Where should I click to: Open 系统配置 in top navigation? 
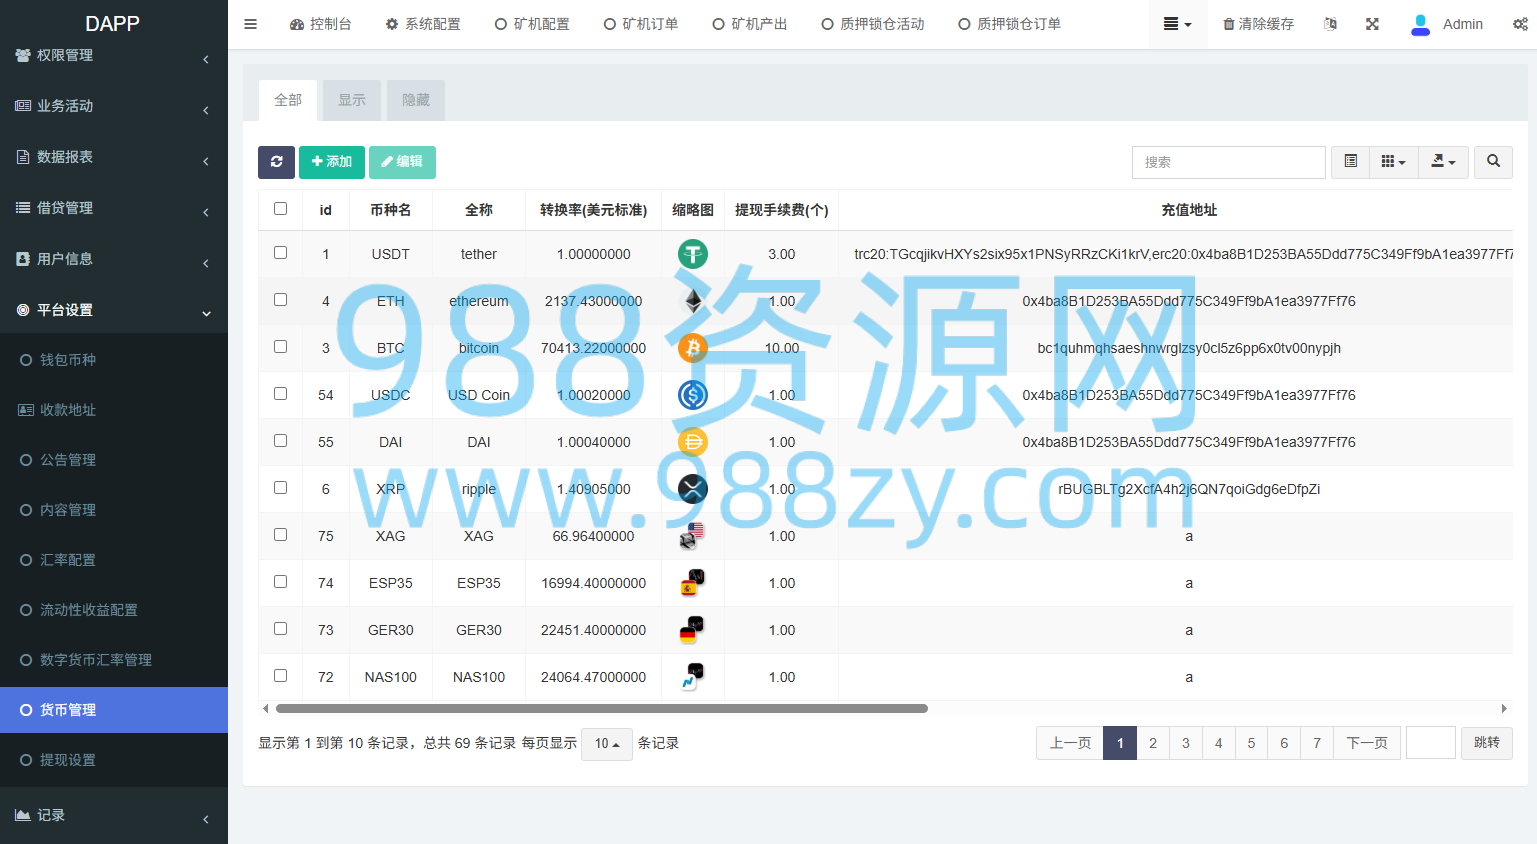423,24
